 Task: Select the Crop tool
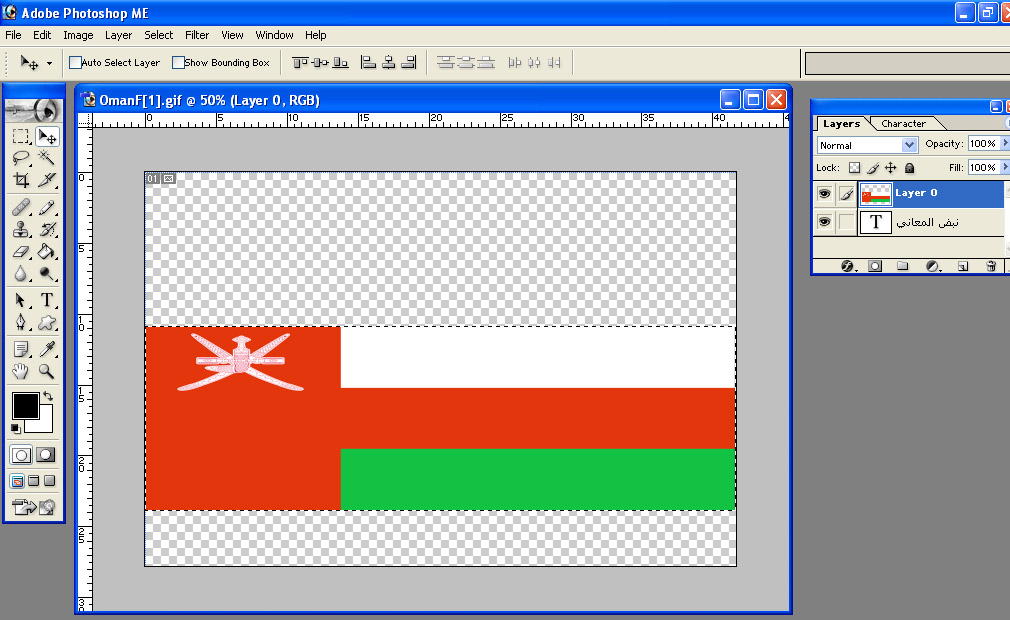point(21,180)
